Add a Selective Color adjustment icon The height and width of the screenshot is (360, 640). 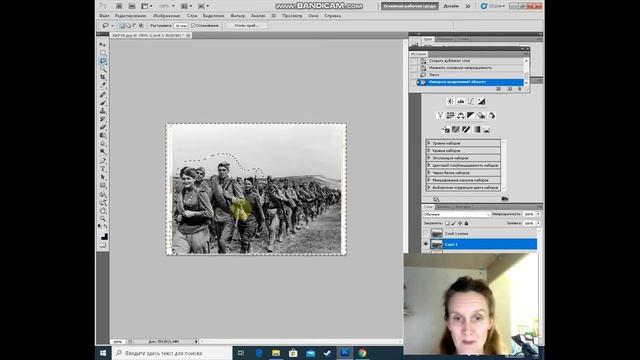tap(487, 130)
